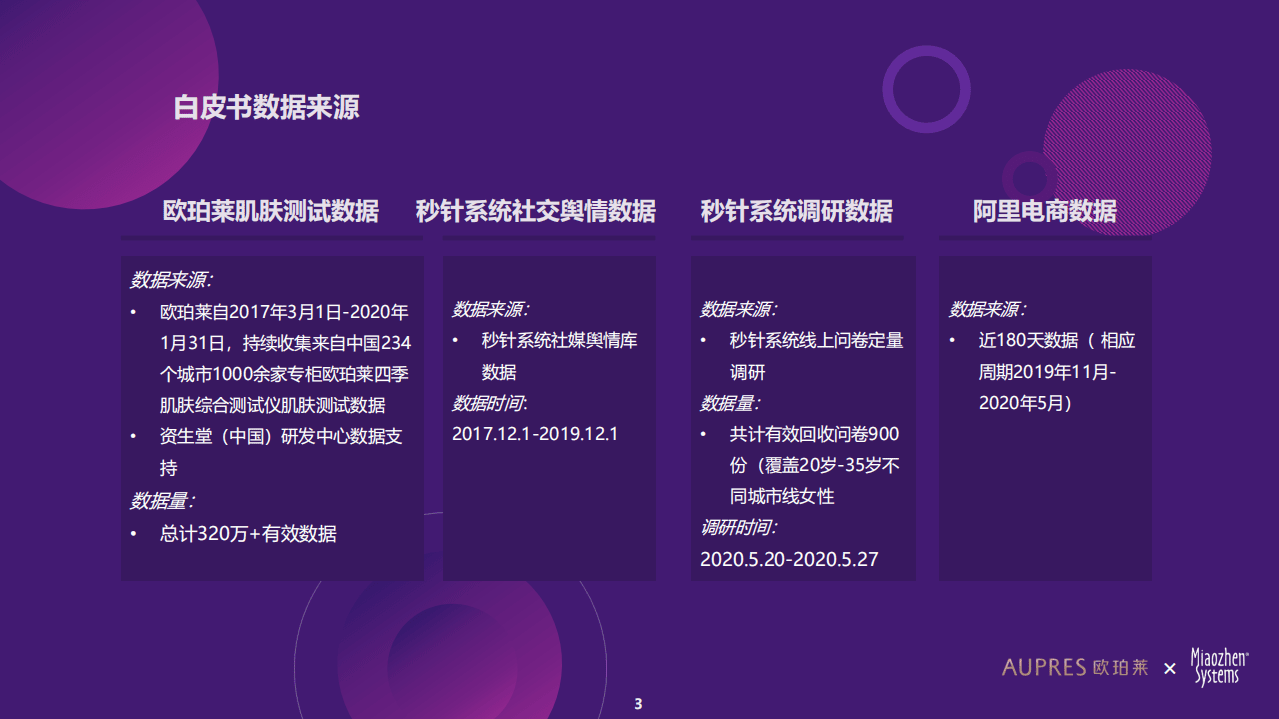Click the white underline bar below 阿里电商数据
Screen dimensions: 1279x719
click(1045, 236)
